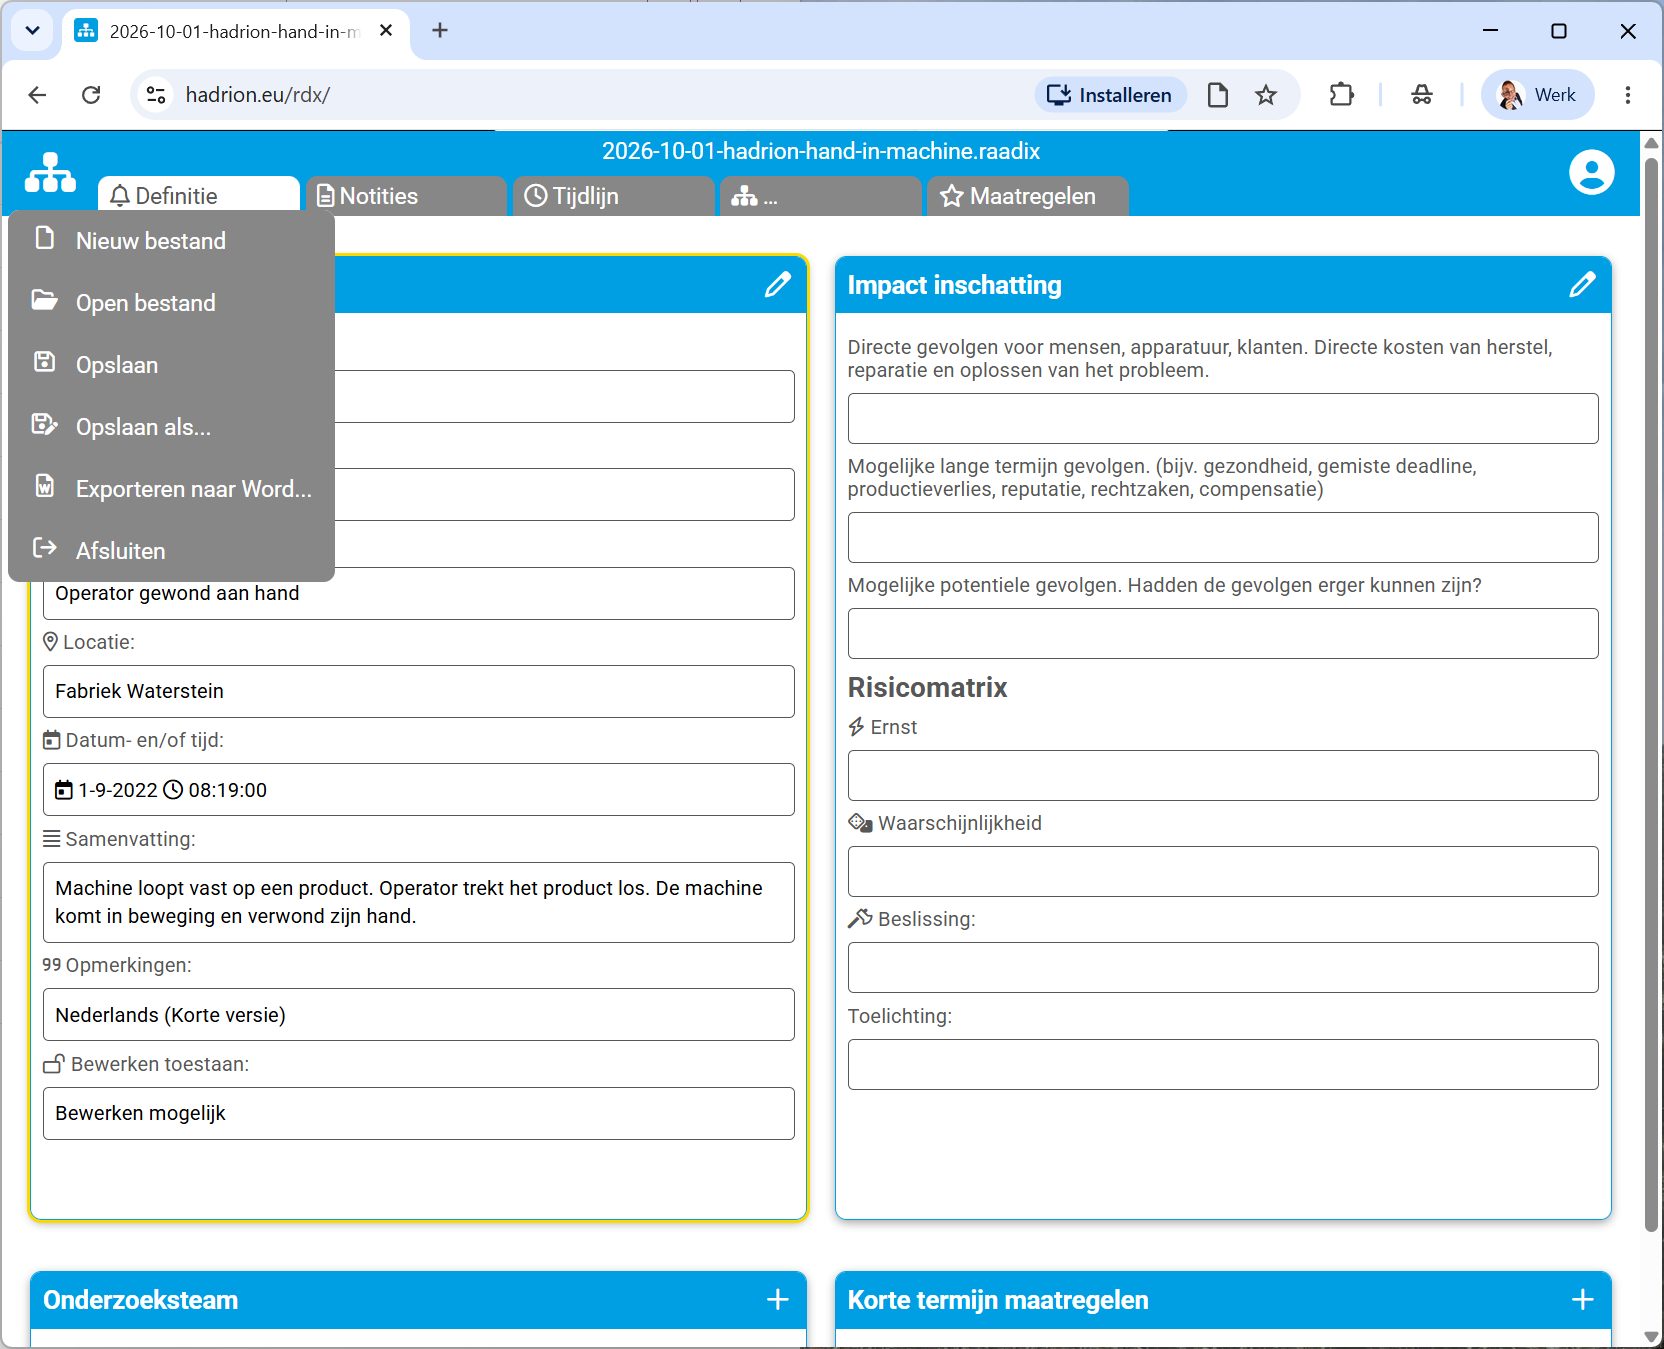Bookmark page with the star icon
The image size is (1664, 1349).
(1266, 95)
